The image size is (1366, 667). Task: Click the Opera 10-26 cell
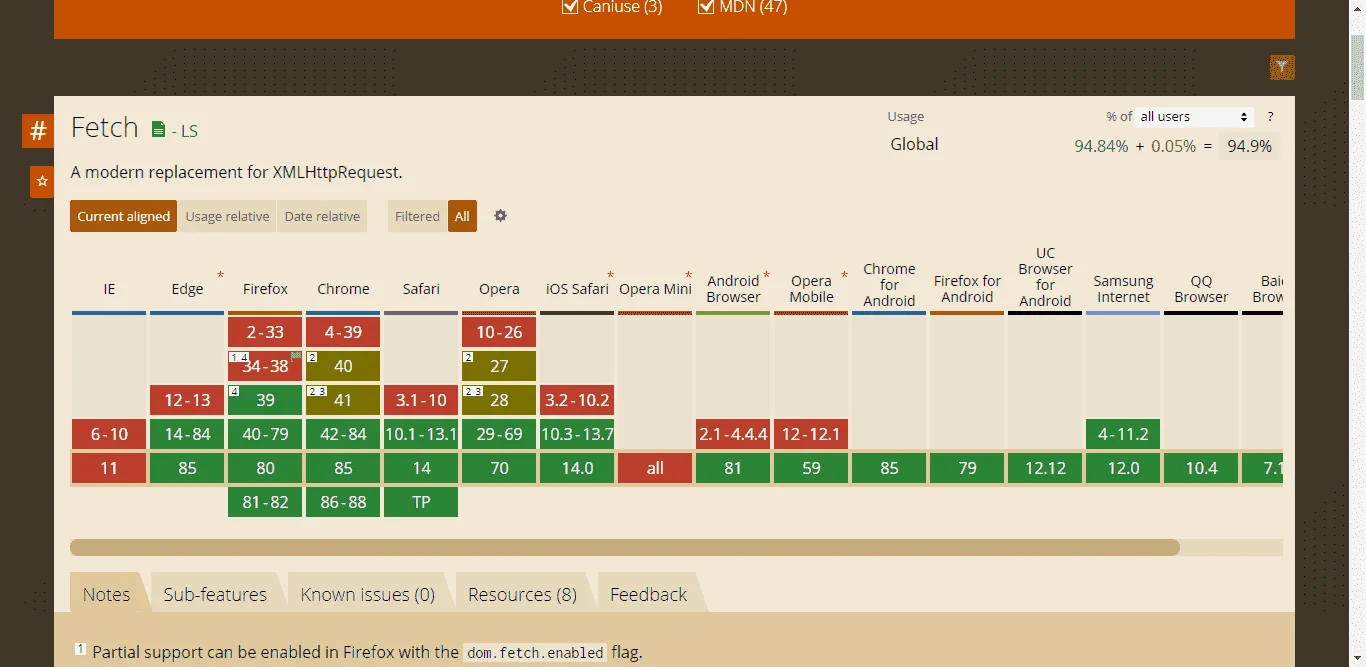(499, 332)
